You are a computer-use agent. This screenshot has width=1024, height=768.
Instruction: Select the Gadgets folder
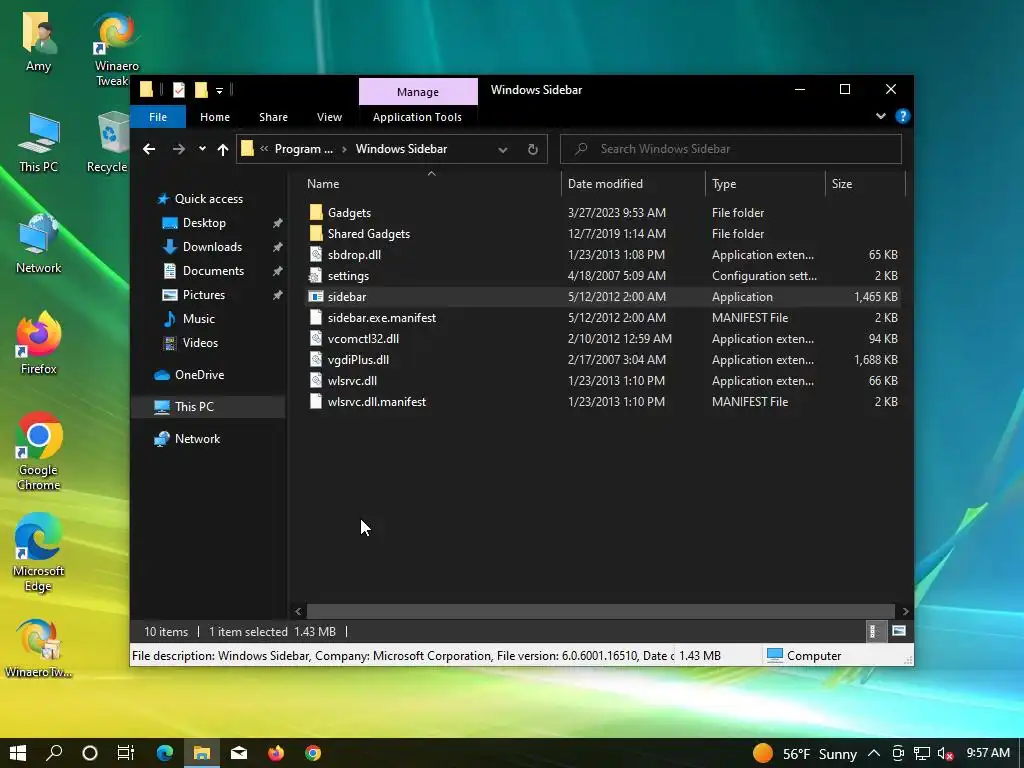[349, 213]
